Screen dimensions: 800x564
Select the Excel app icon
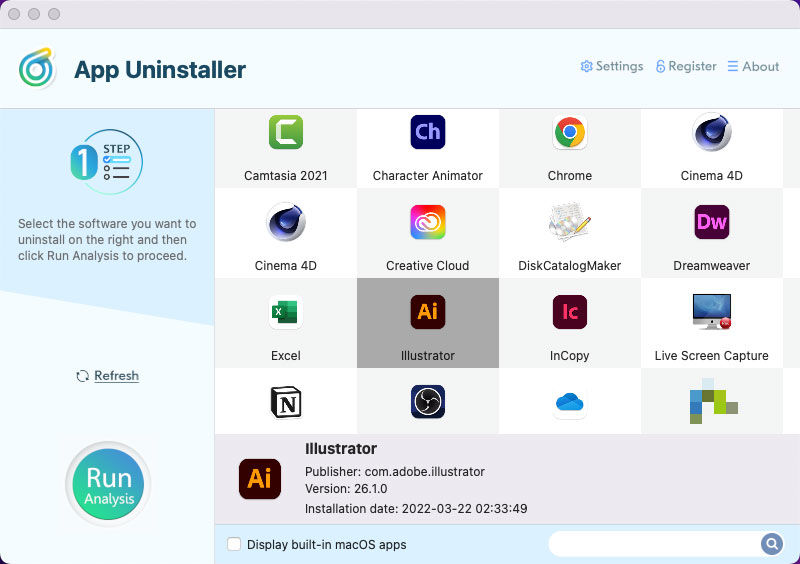click(x=286, y=312)
